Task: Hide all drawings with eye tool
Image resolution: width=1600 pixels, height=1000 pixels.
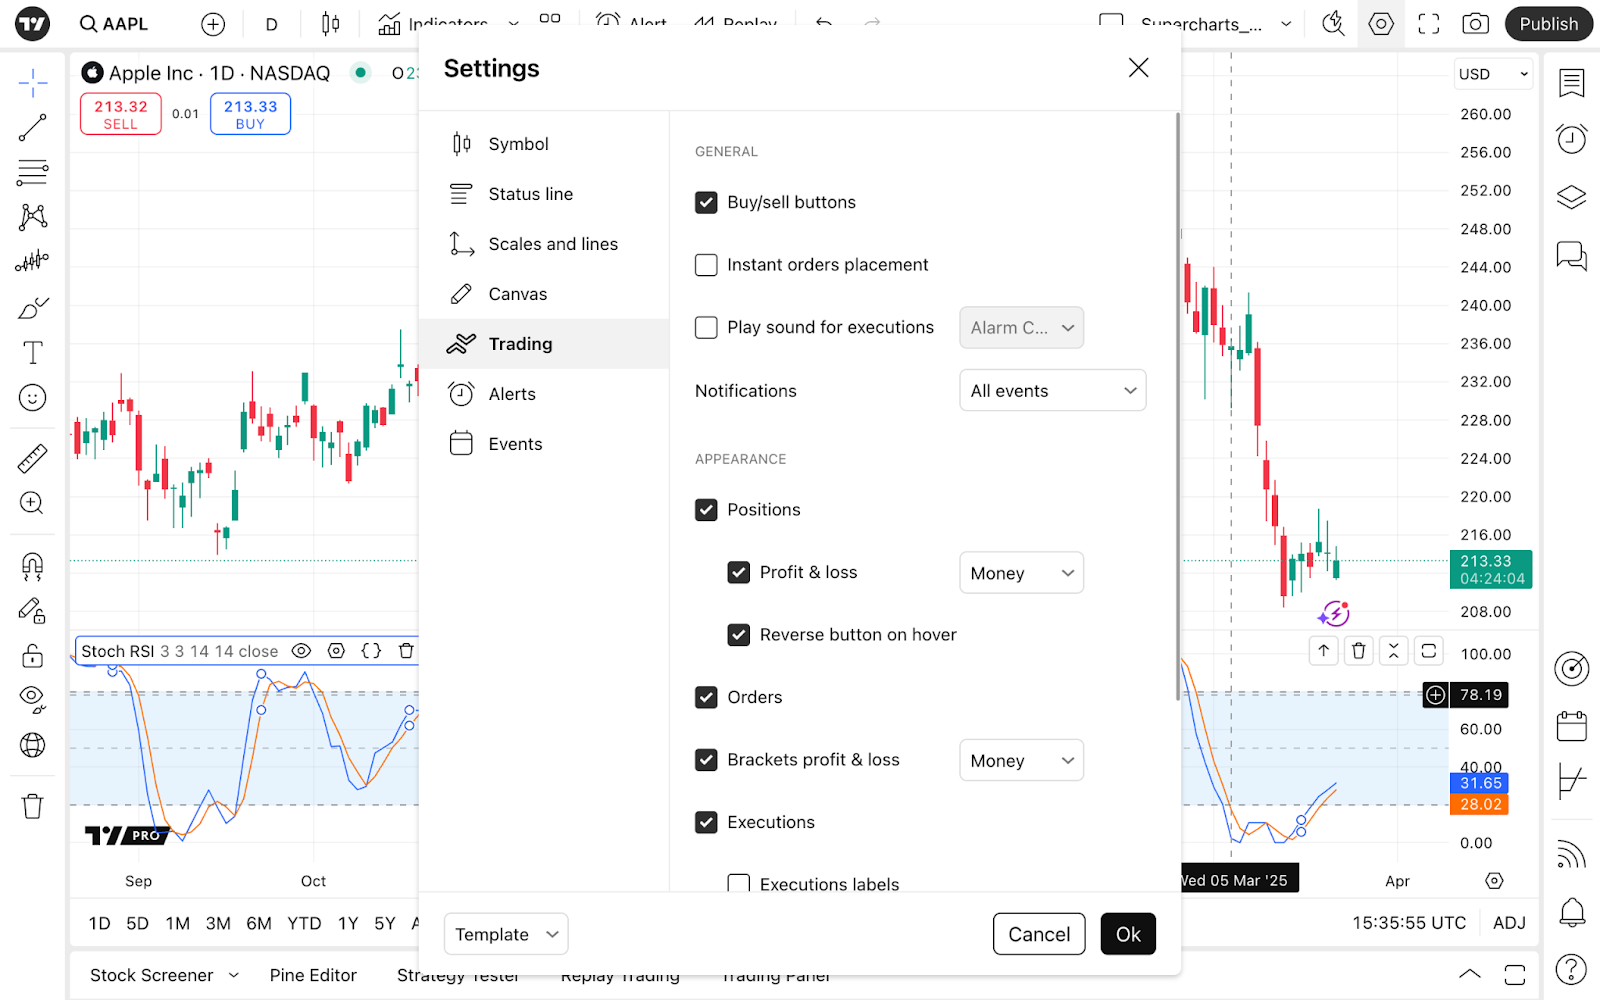Action: 33,700
